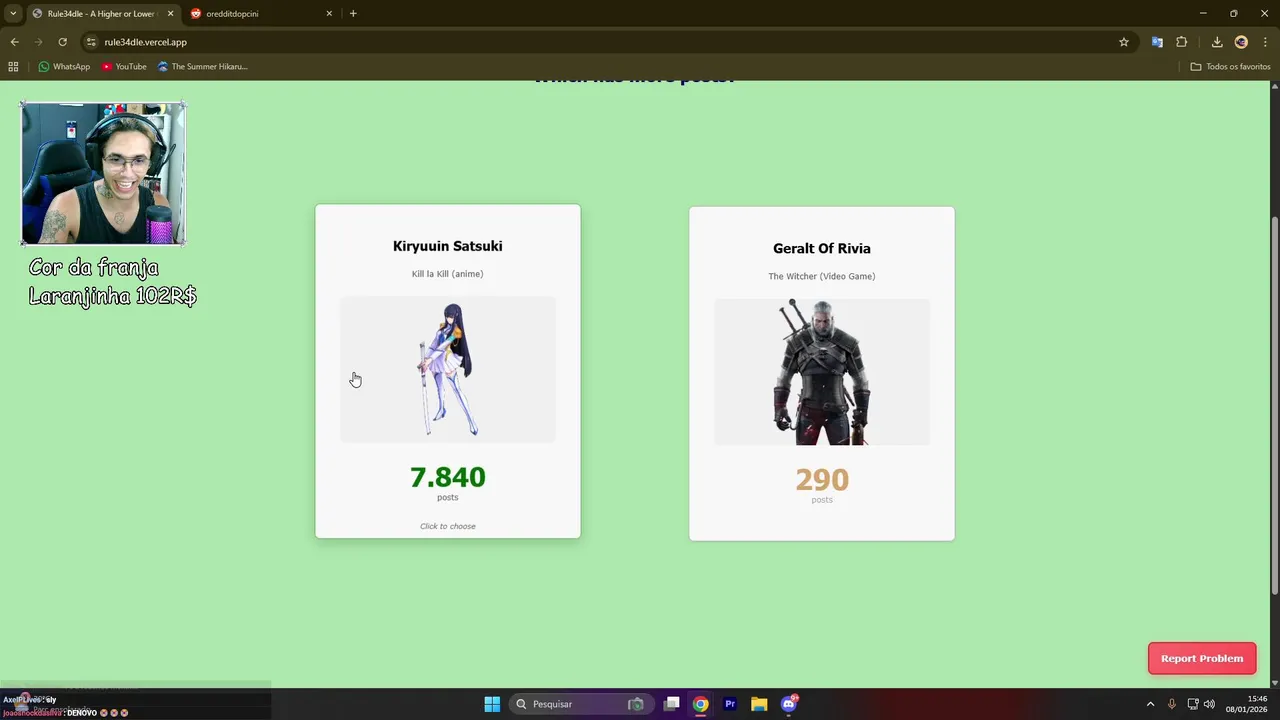Click the Geralt Of Rivia character image

(822, 372)
